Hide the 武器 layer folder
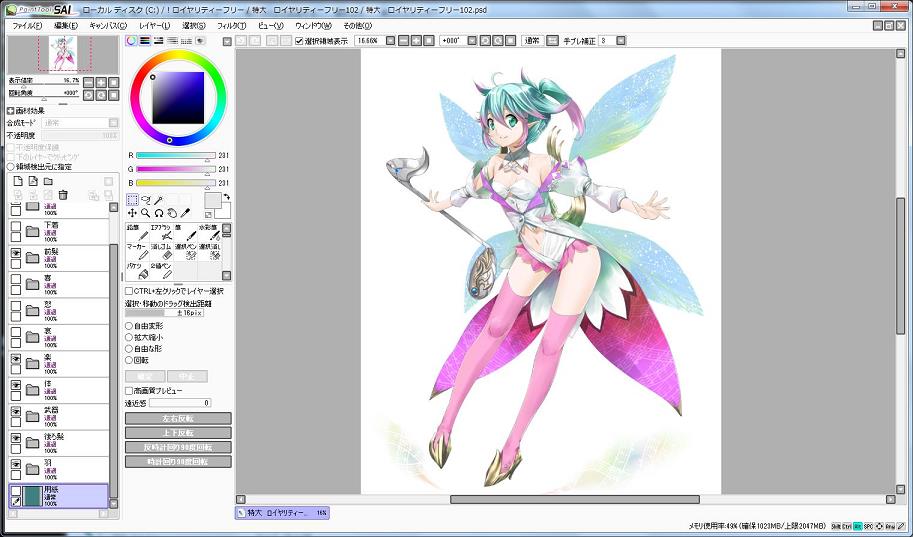This screenshot has height=537, width=913. pyautogui.click(x=16, y=411)
